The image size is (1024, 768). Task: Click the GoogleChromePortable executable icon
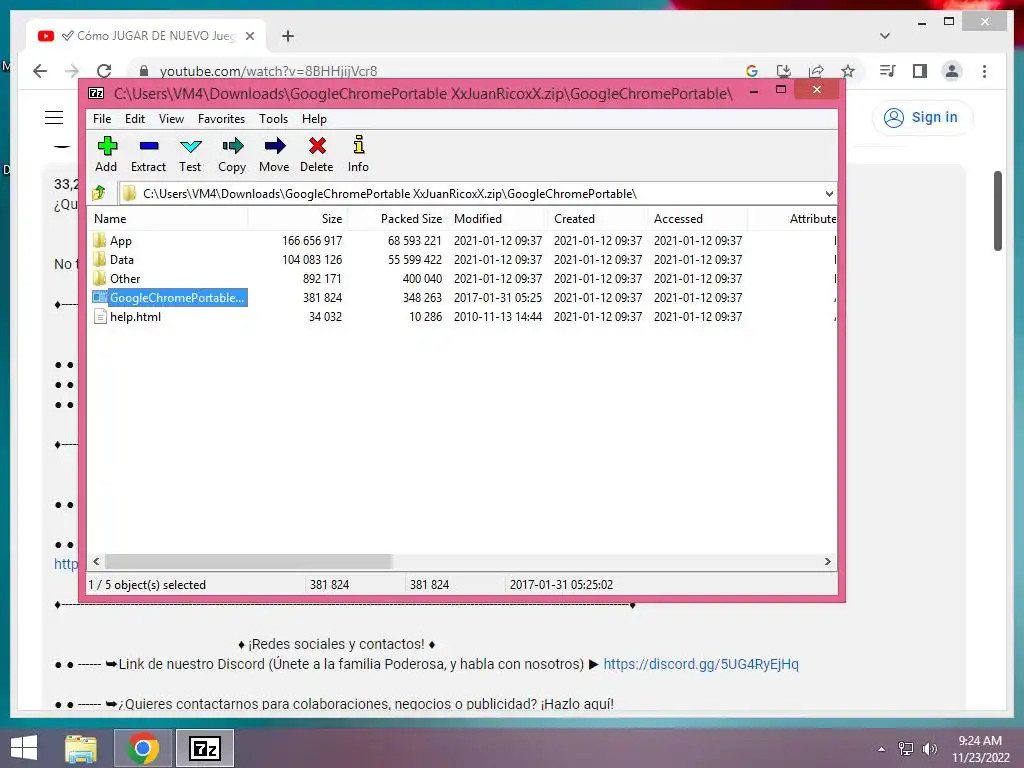(100, 297)
